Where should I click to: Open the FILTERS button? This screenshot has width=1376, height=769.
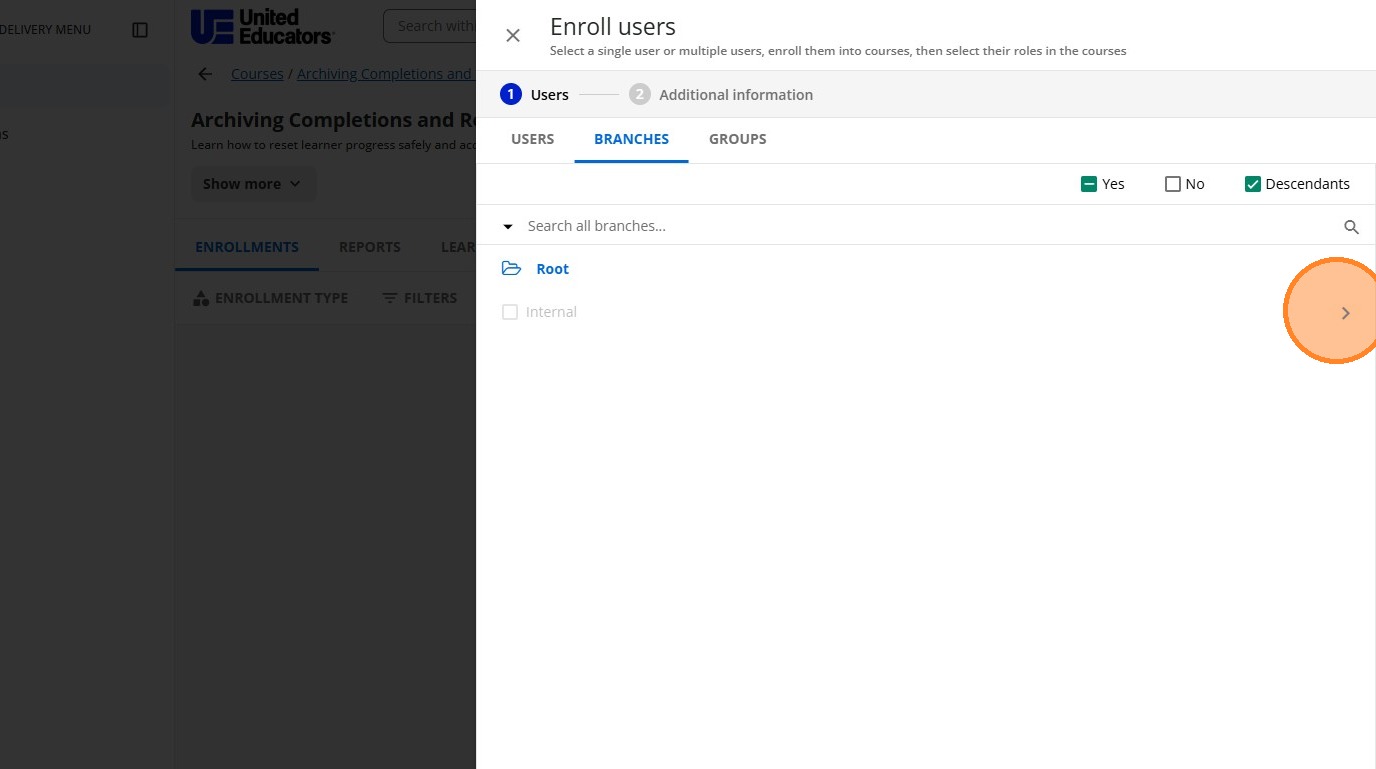(x=420, y=298)
